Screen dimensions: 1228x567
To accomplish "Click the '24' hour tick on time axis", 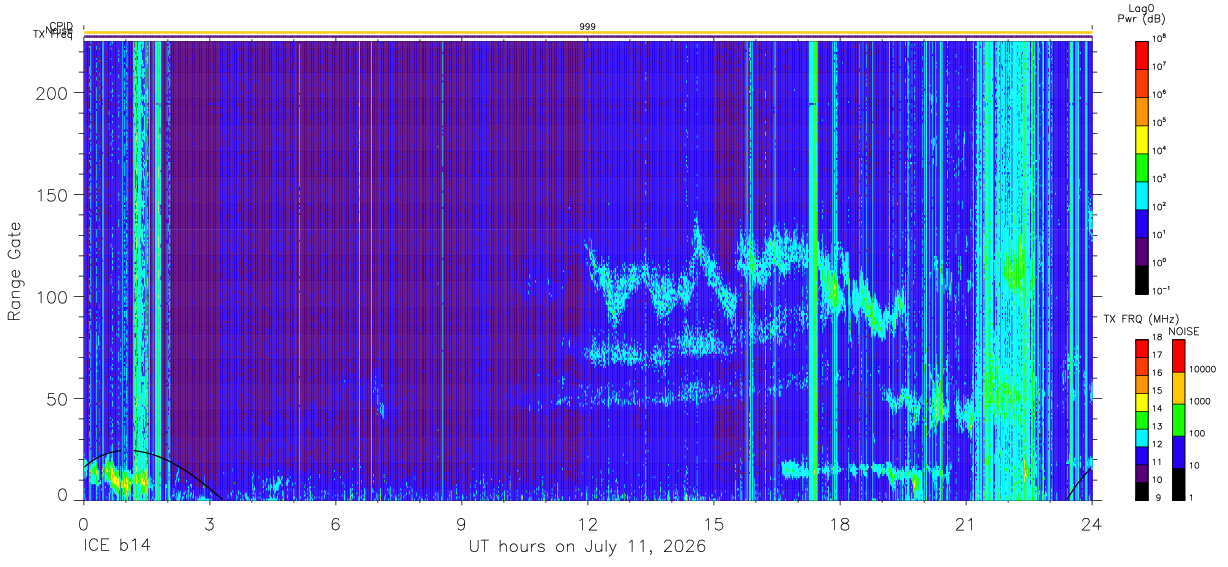I will pyautogui.click(x=1092, y=523).
